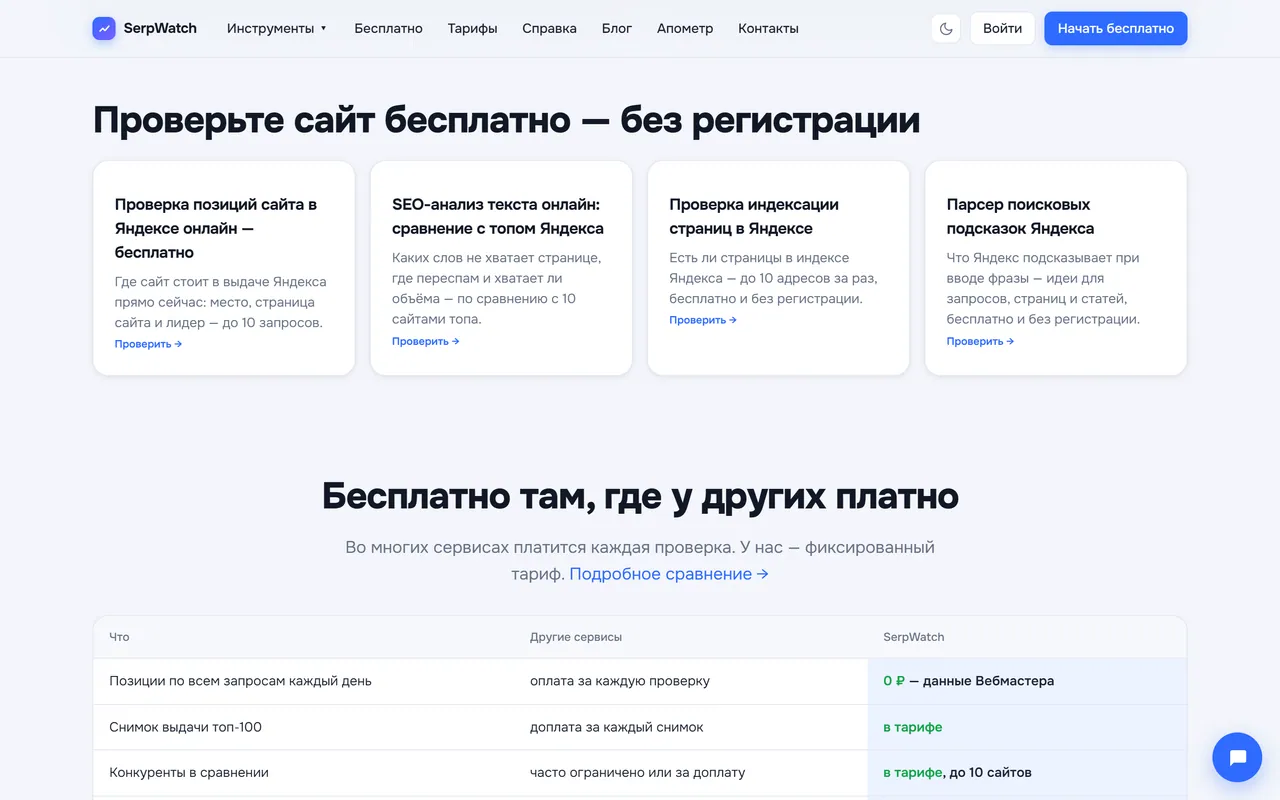Expand the Инструменты dropdown menu
This screenshot has width=1280, height=800.
(277, 28)
